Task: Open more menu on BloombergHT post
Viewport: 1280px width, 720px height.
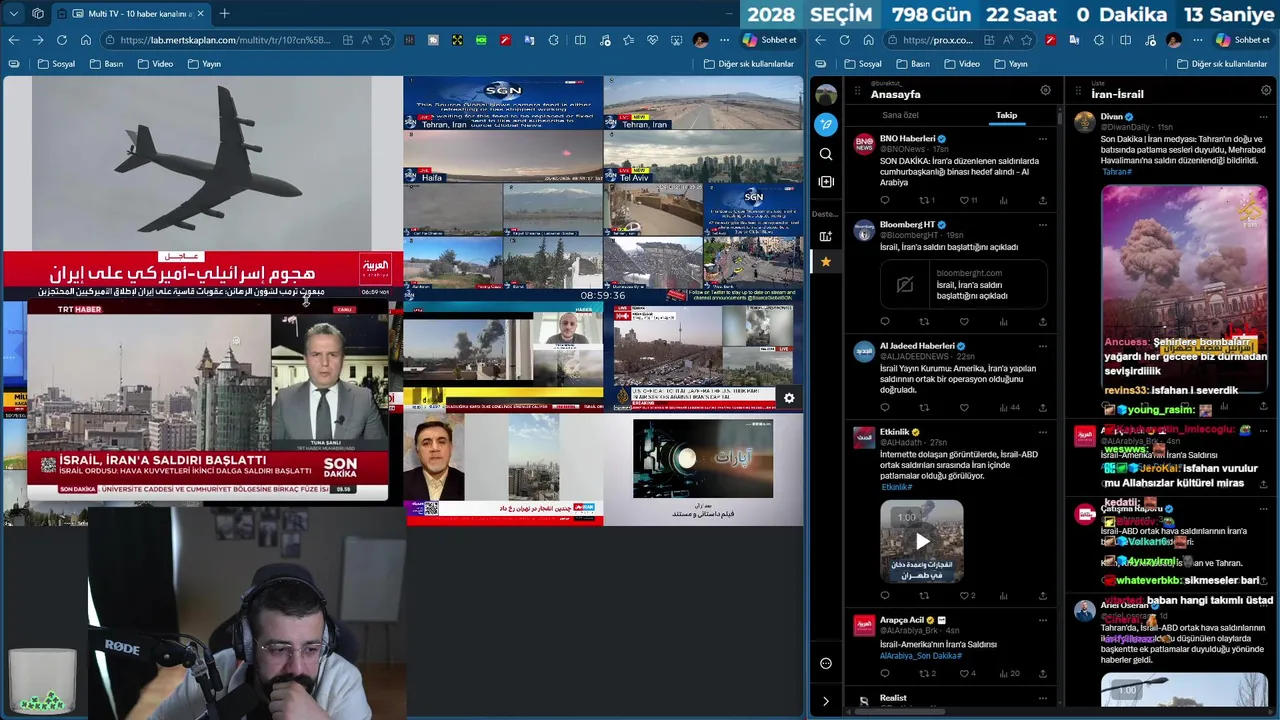Action: tap(1042, 224)
